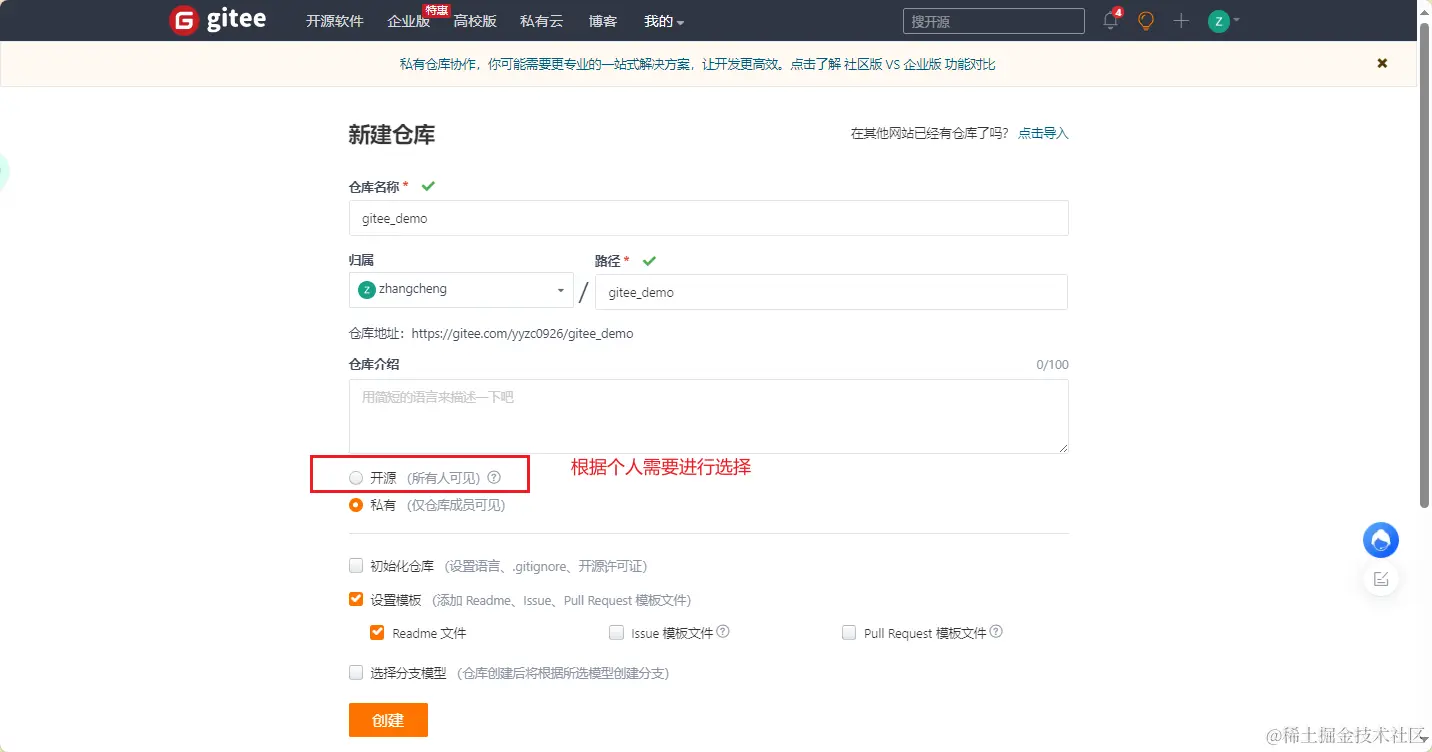
Task: Click help icon beside Pull Request 模板文件
Action: tap(996, 632)
